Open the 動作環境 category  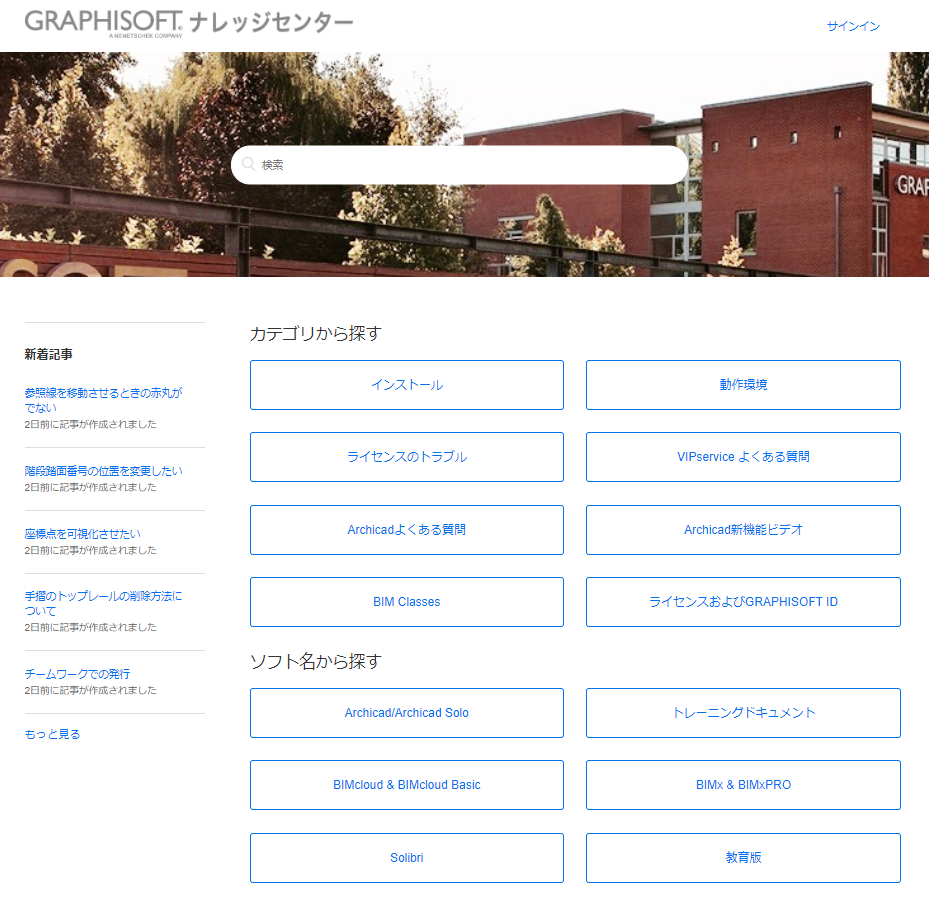(744, 385)
